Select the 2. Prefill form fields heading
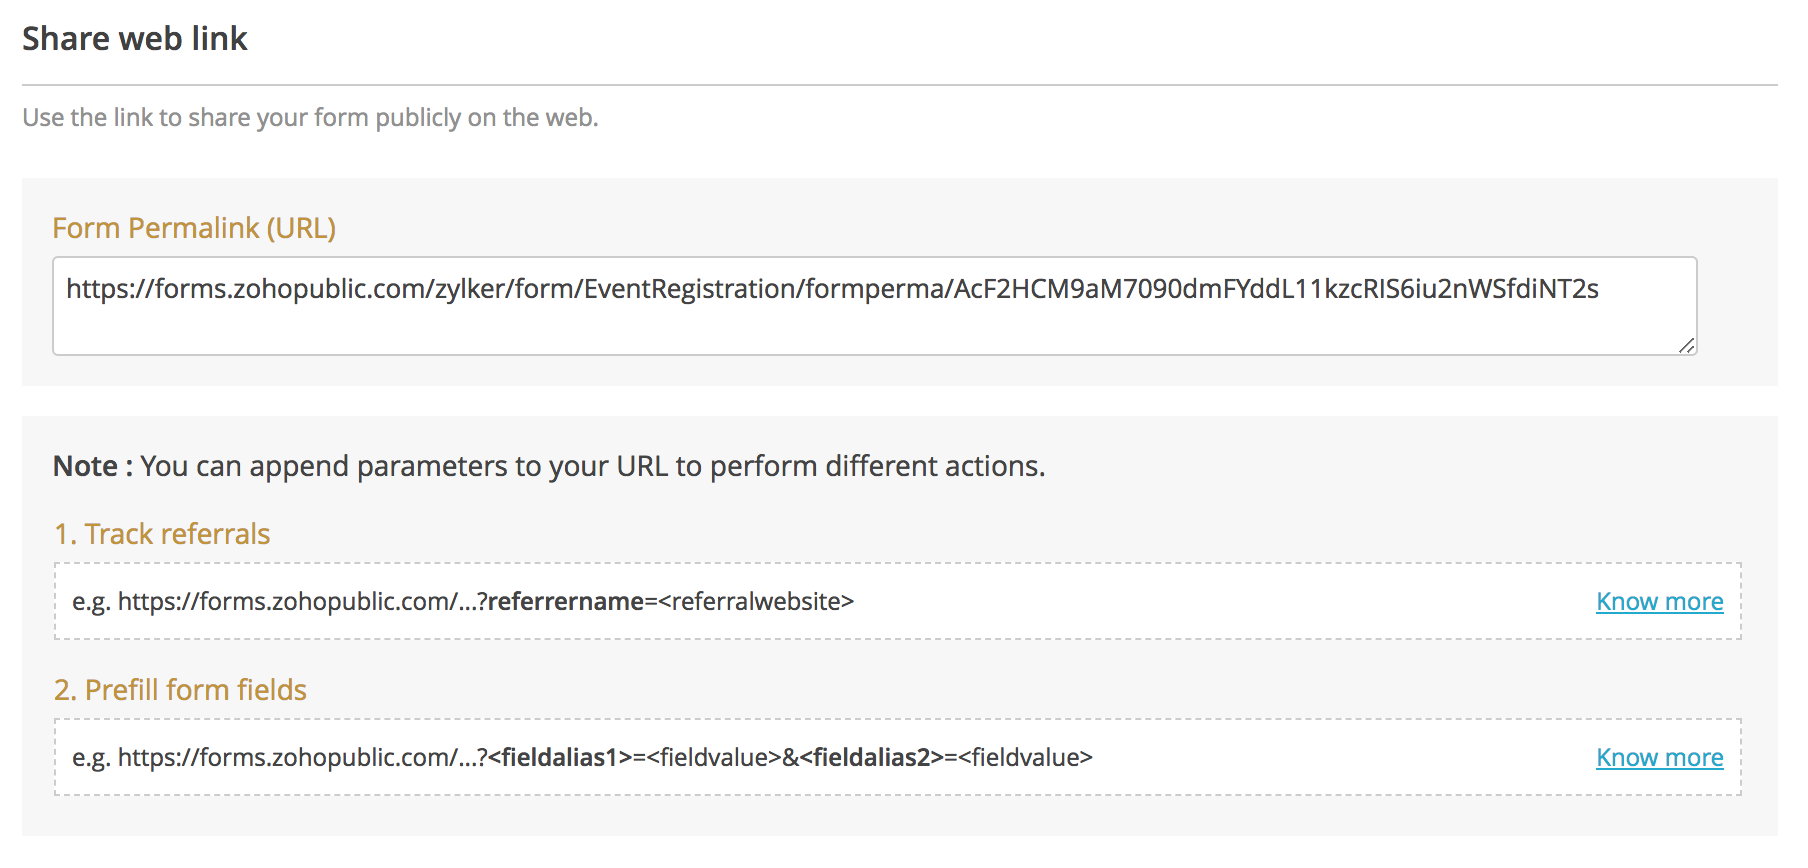This screenshot has width=1808, height=868. coord(180,690)
